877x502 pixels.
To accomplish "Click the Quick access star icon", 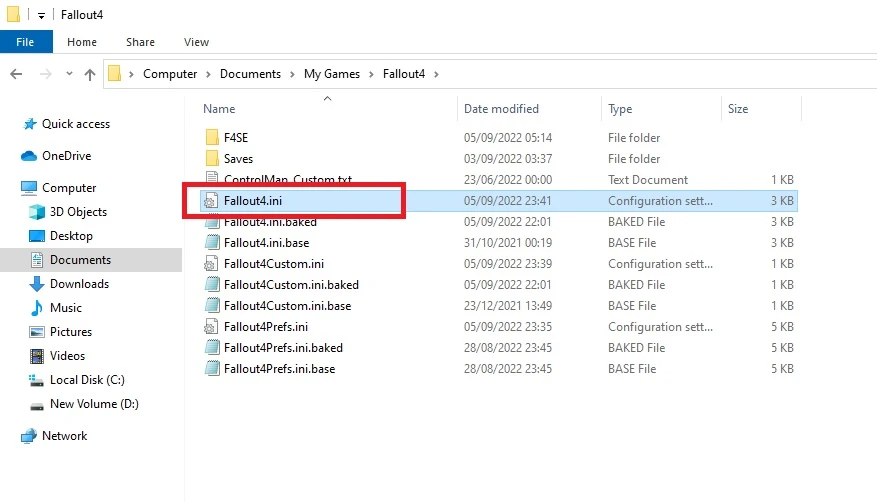I will 29,124.
